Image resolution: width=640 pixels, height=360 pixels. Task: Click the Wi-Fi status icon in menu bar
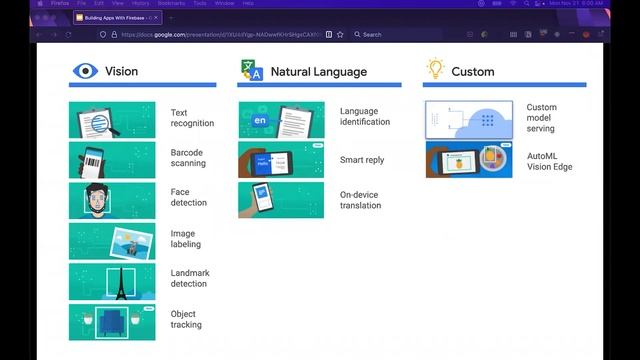(x=513, y=3)
